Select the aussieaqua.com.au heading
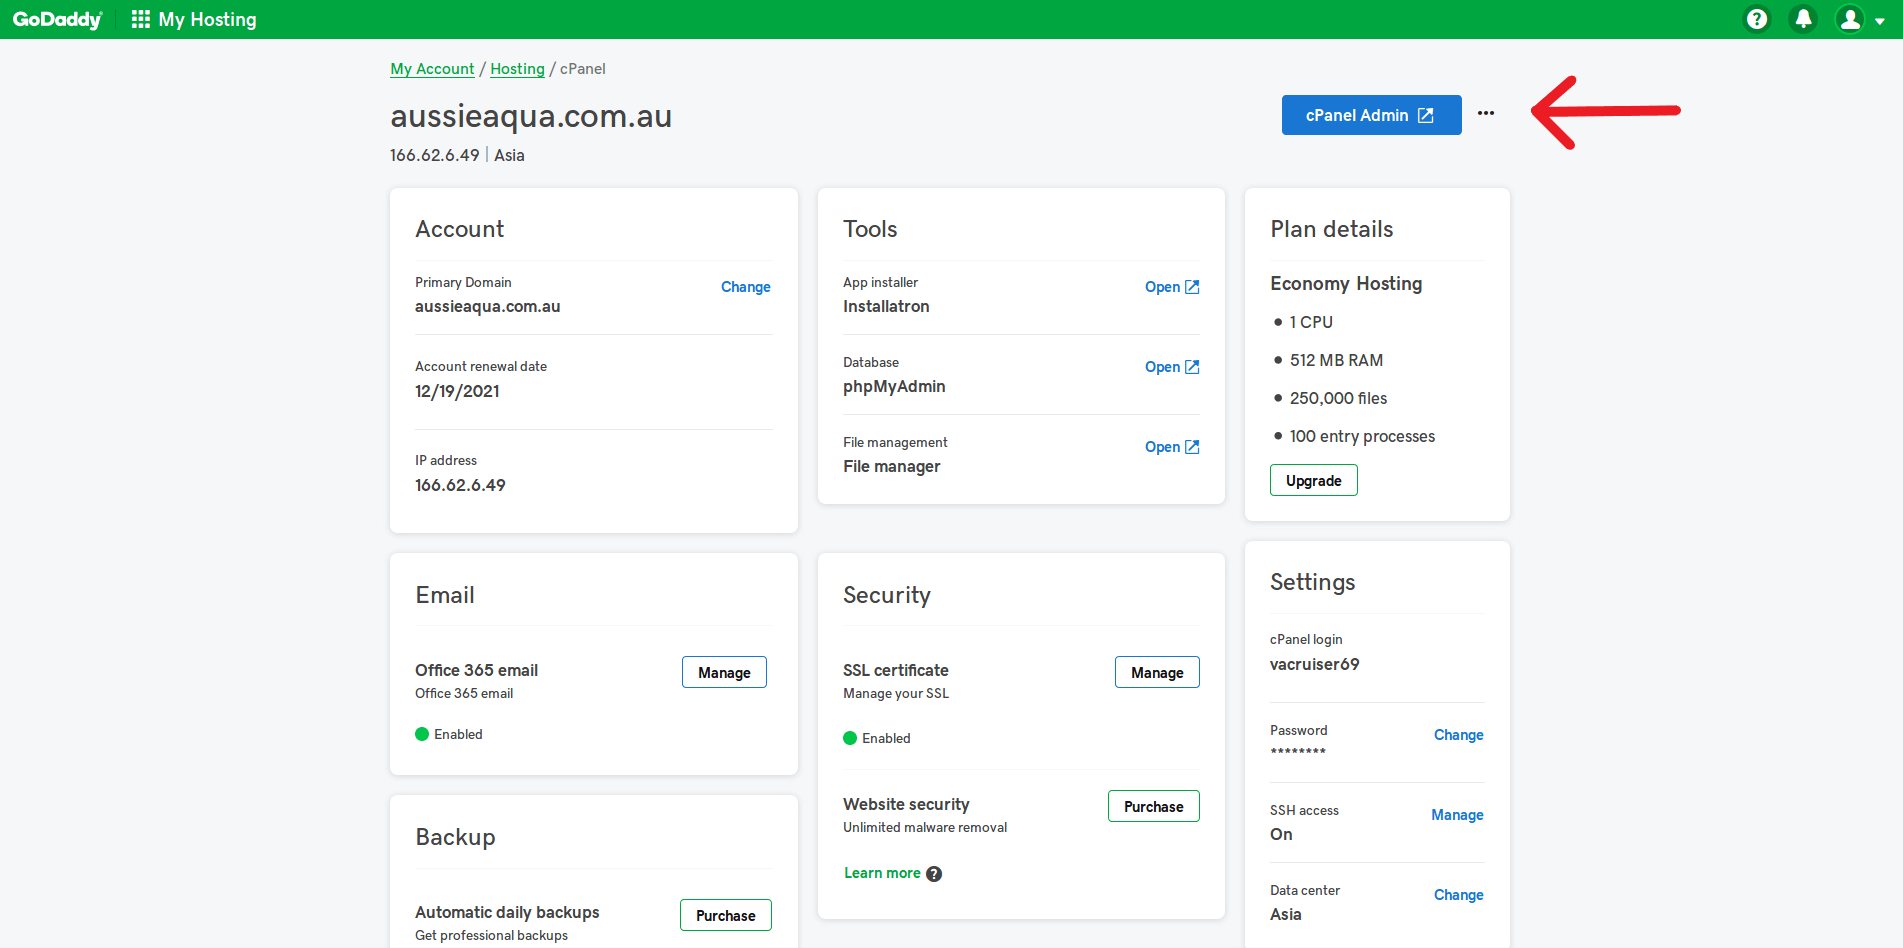 [531, 116]
